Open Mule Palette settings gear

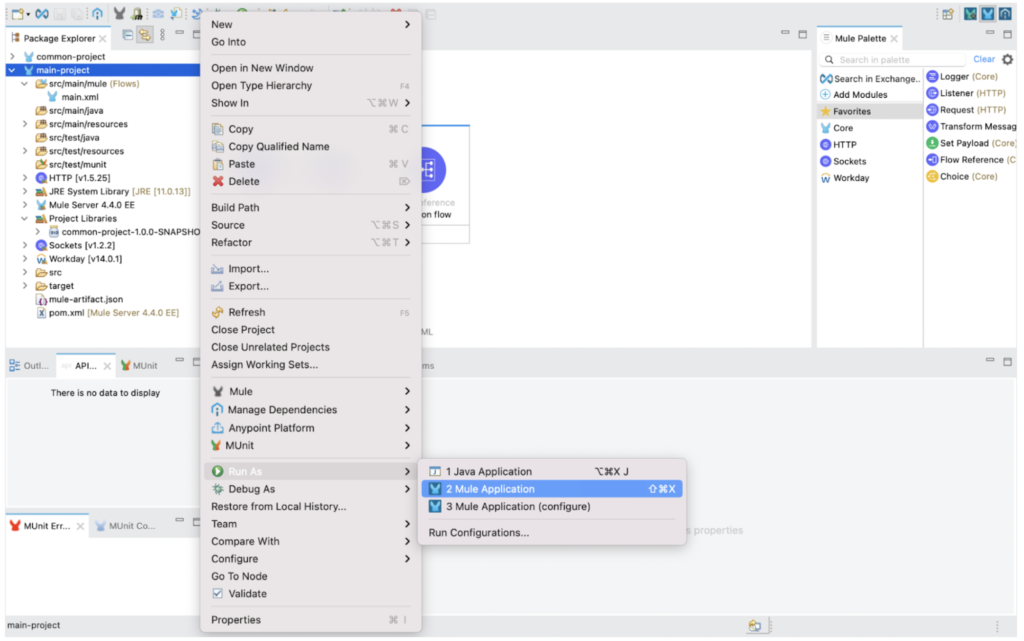[1007, 60]
